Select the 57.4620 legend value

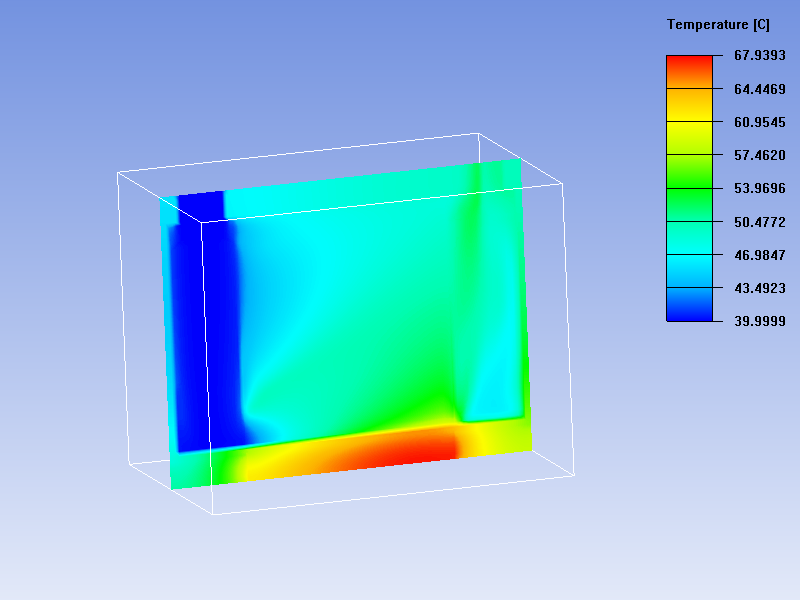point(760,155)
